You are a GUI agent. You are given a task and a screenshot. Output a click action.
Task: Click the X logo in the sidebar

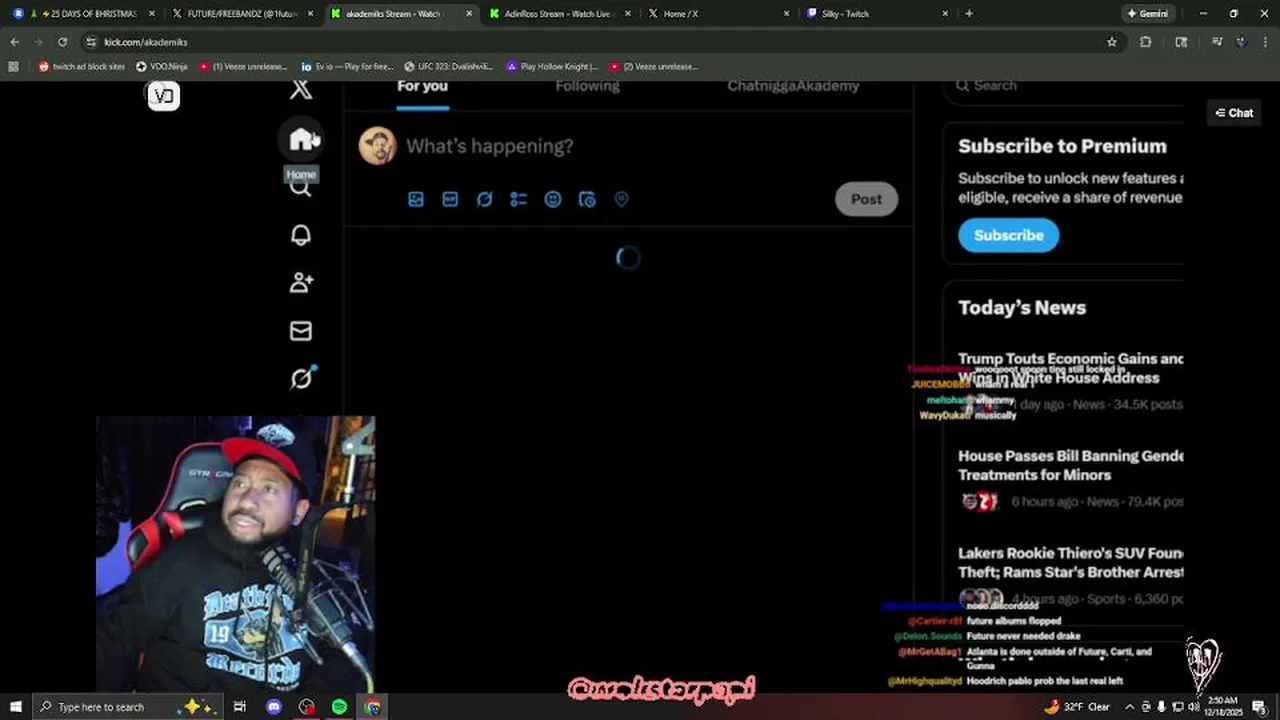tap(301, 89)
